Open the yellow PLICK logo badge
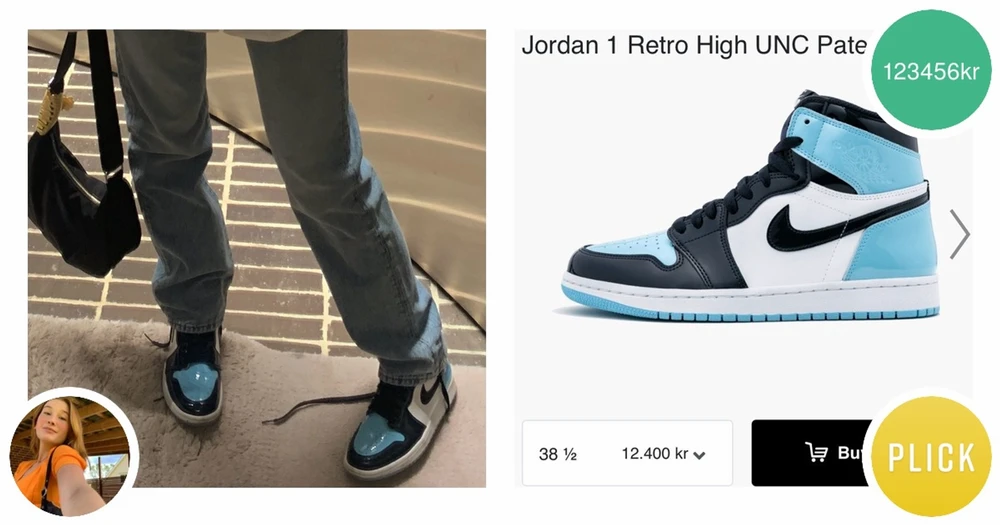This screenshot has width=1000, height=525. 931,456
